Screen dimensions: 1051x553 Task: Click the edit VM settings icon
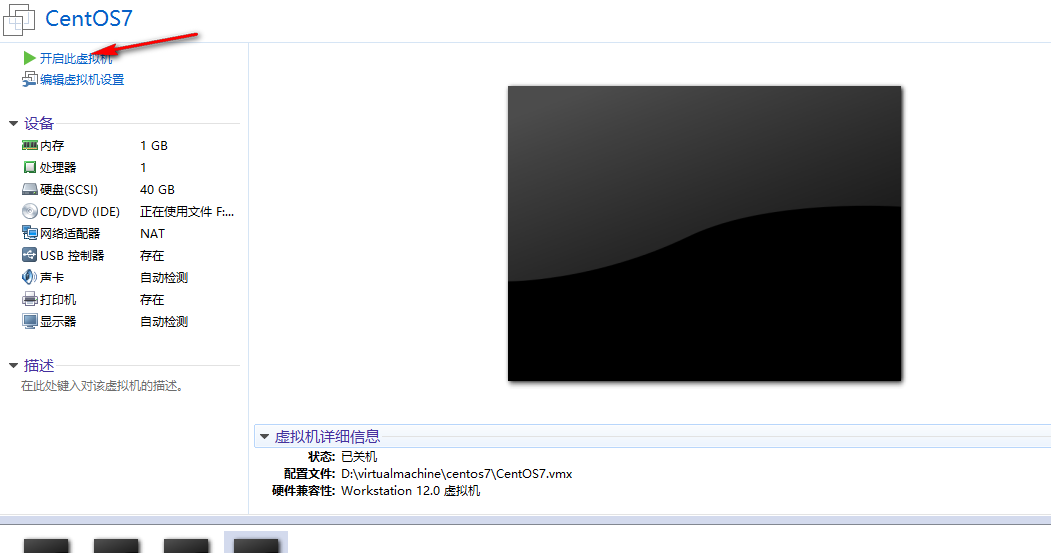pos(29,80)
